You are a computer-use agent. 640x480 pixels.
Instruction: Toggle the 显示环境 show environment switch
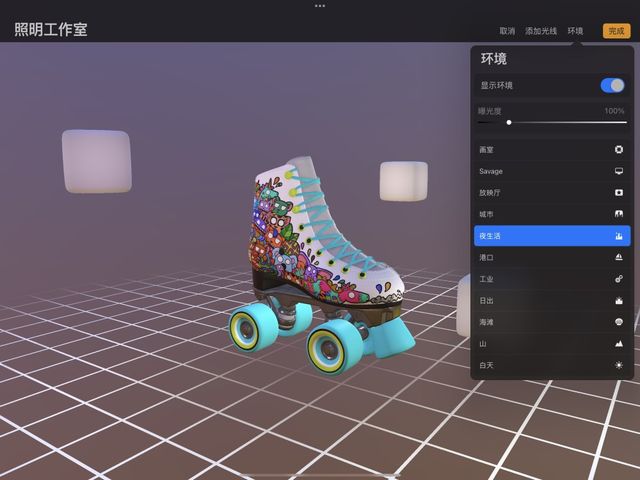(612, 85)
